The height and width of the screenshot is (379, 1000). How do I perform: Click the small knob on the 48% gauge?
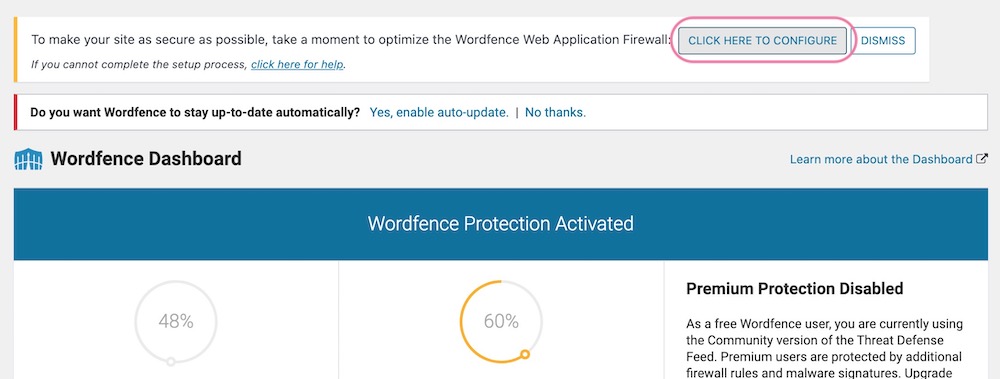point(171,362)
